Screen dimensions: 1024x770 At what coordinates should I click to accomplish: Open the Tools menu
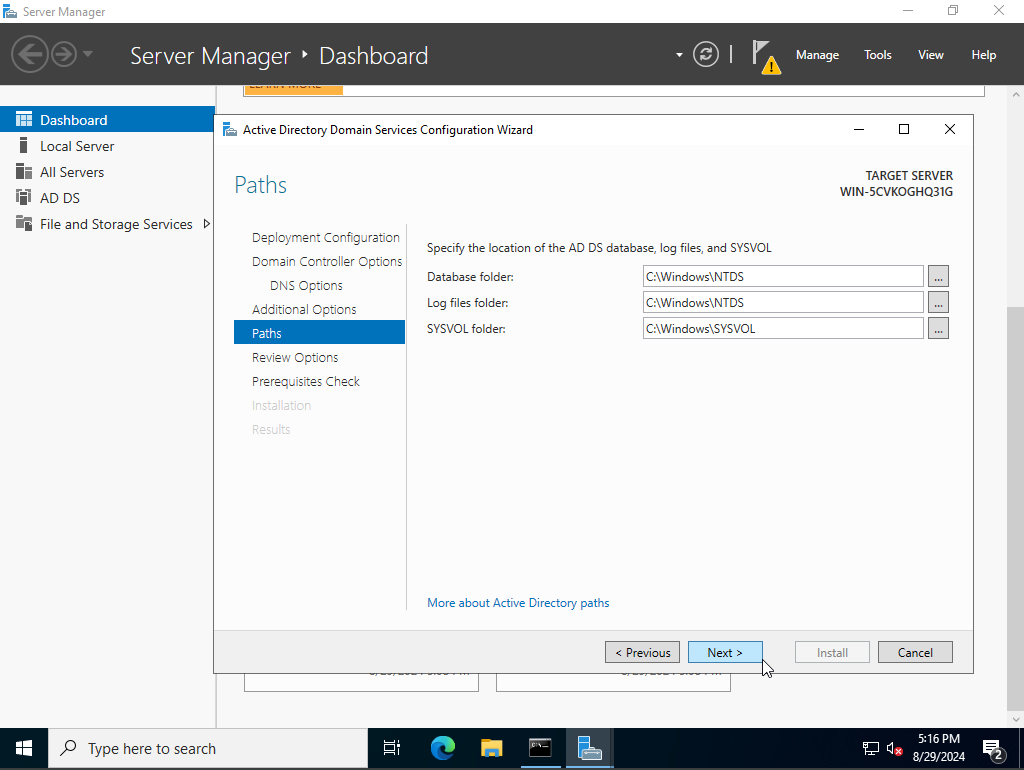click(x=878, y=55)
